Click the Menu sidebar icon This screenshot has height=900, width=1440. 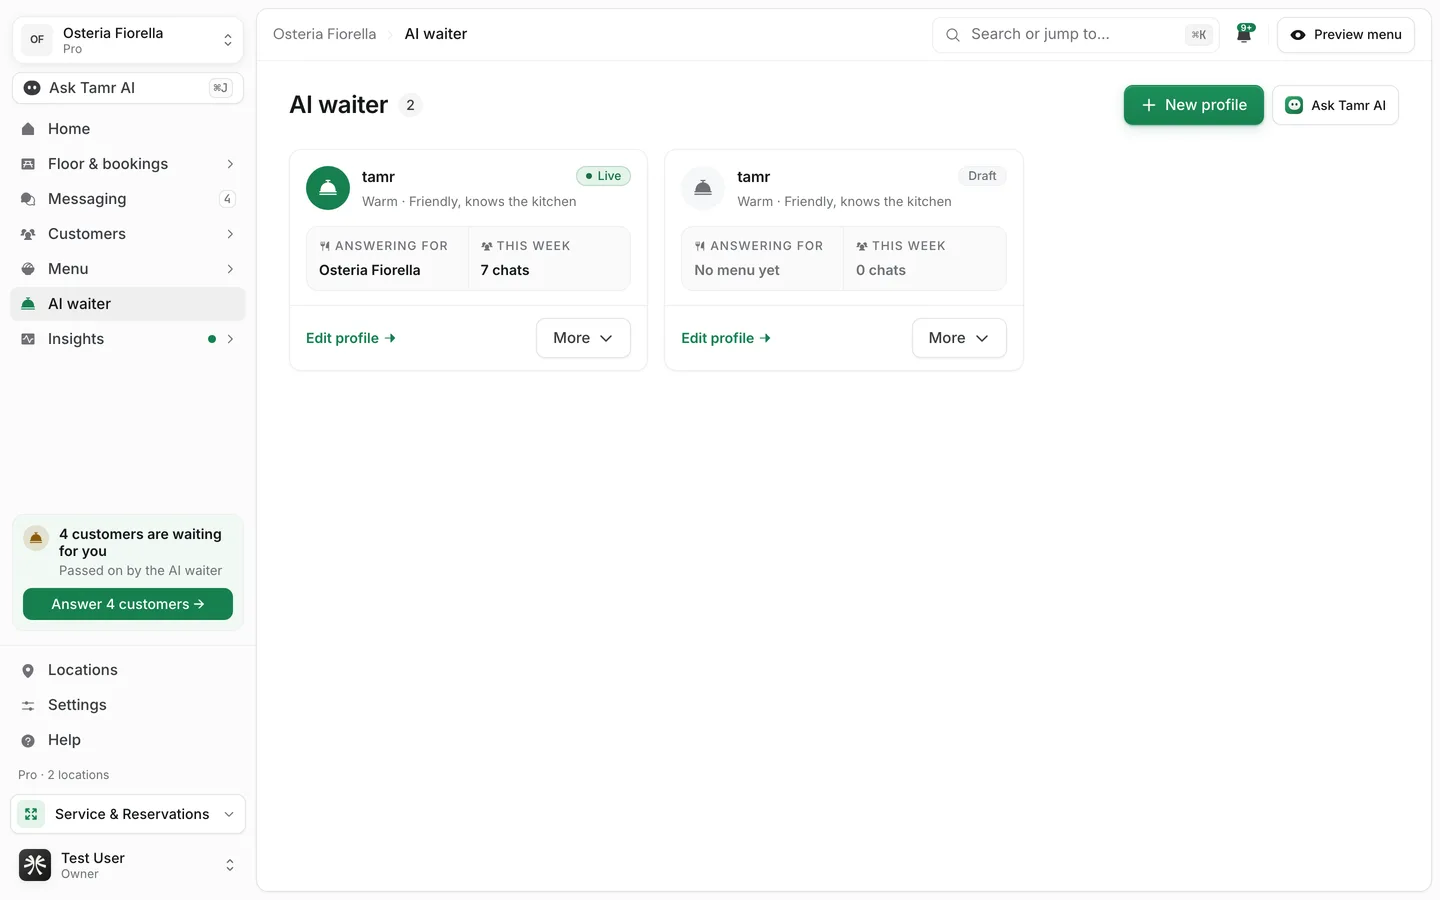pos(28,269)
